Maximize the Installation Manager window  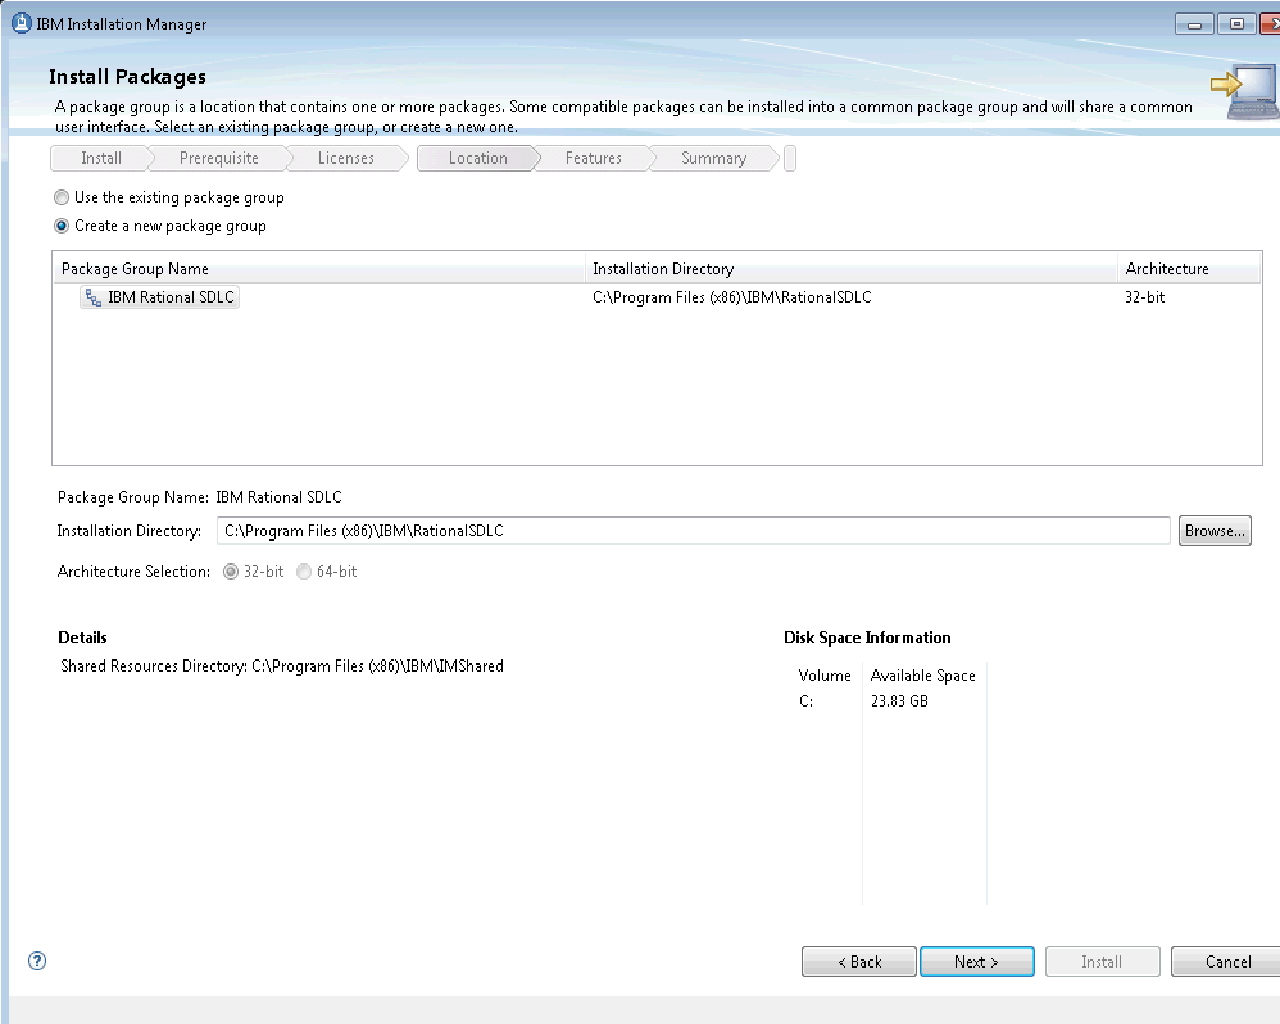pos(1237,24)
